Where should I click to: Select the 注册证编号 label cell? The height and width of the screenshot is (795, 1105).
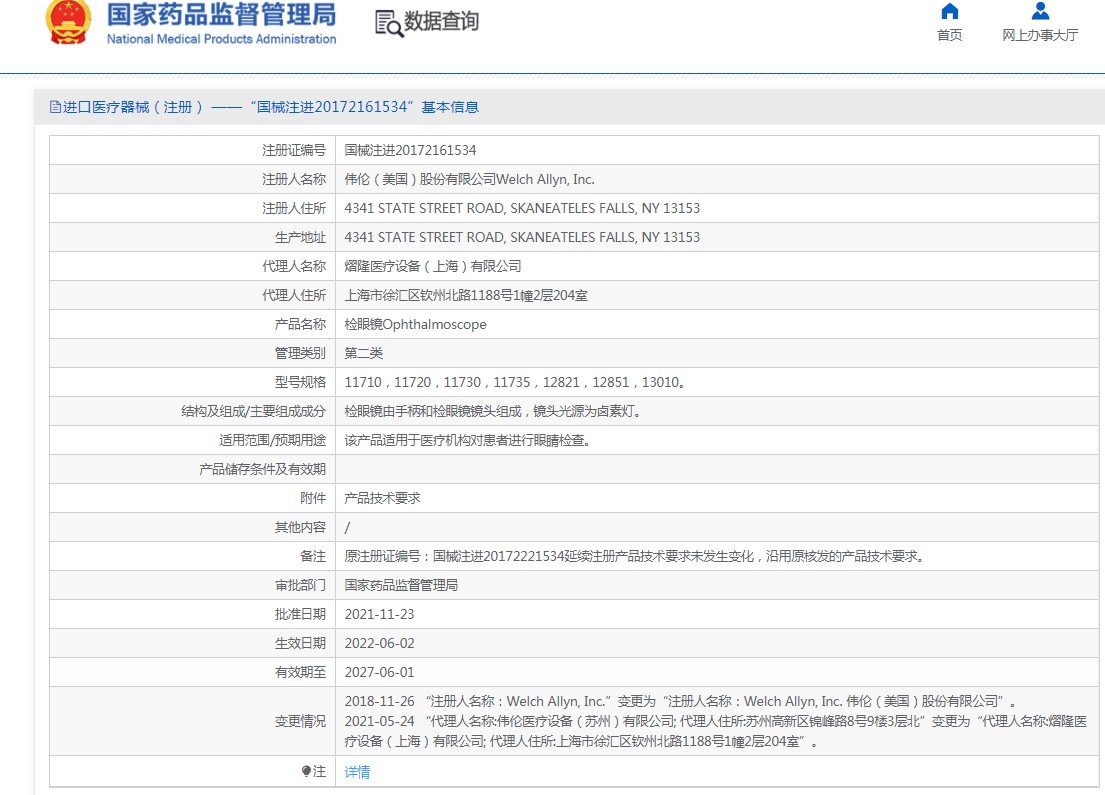192,150
